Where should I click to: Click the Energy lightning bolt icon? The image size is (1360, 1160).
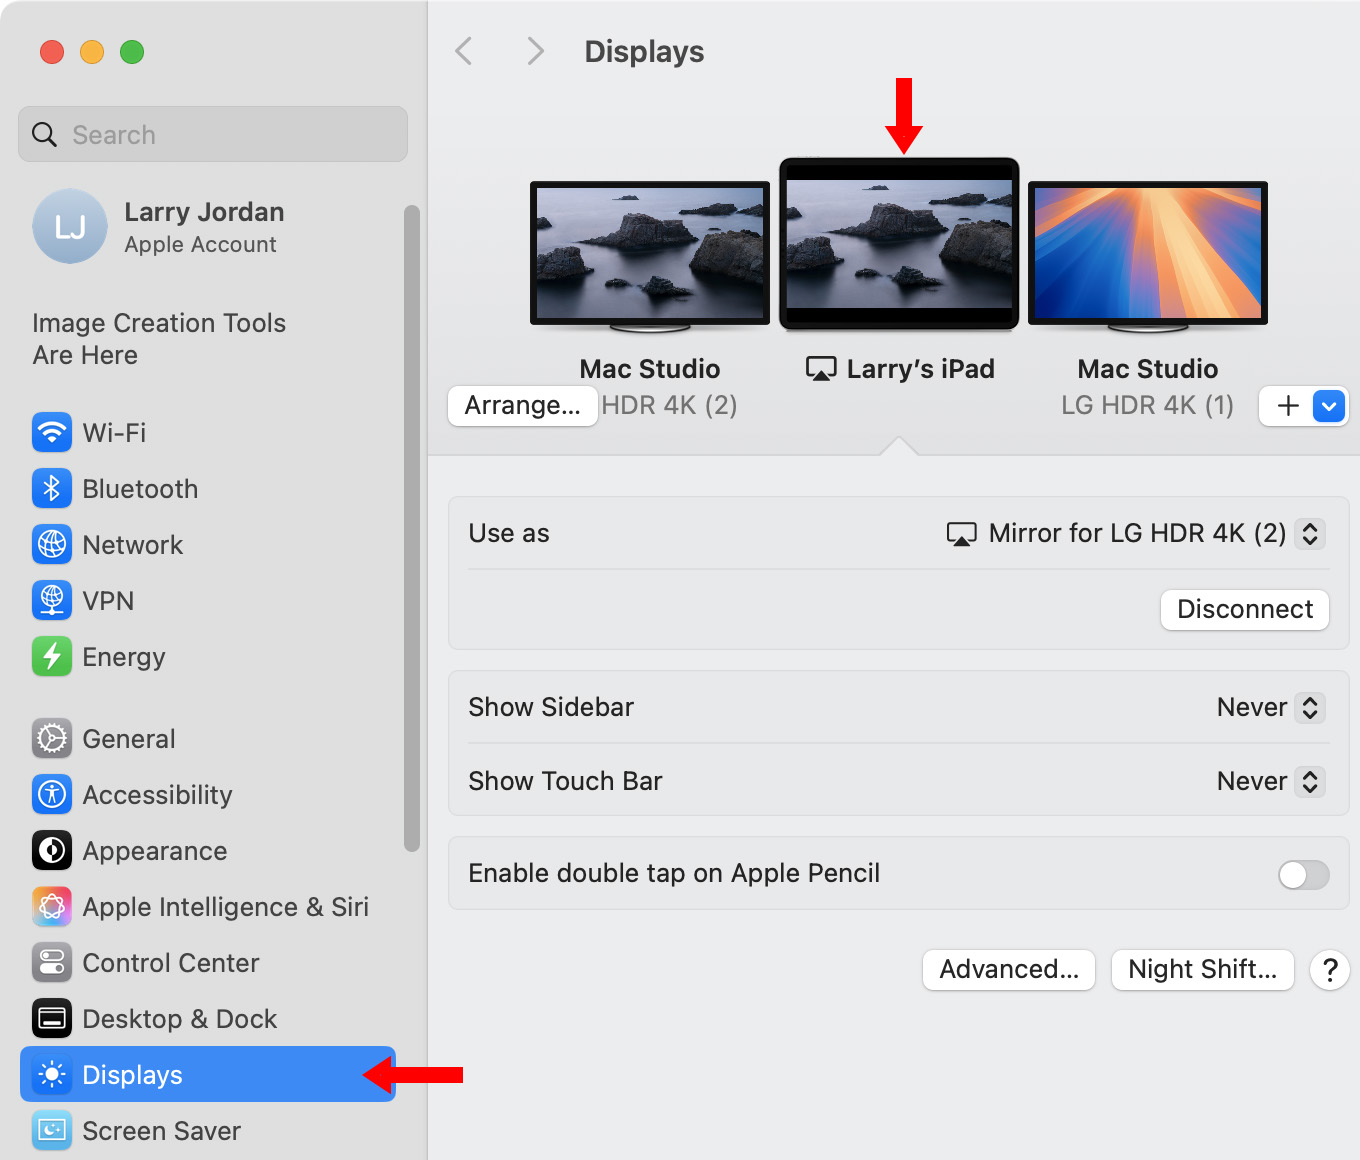tap(52, 656)
